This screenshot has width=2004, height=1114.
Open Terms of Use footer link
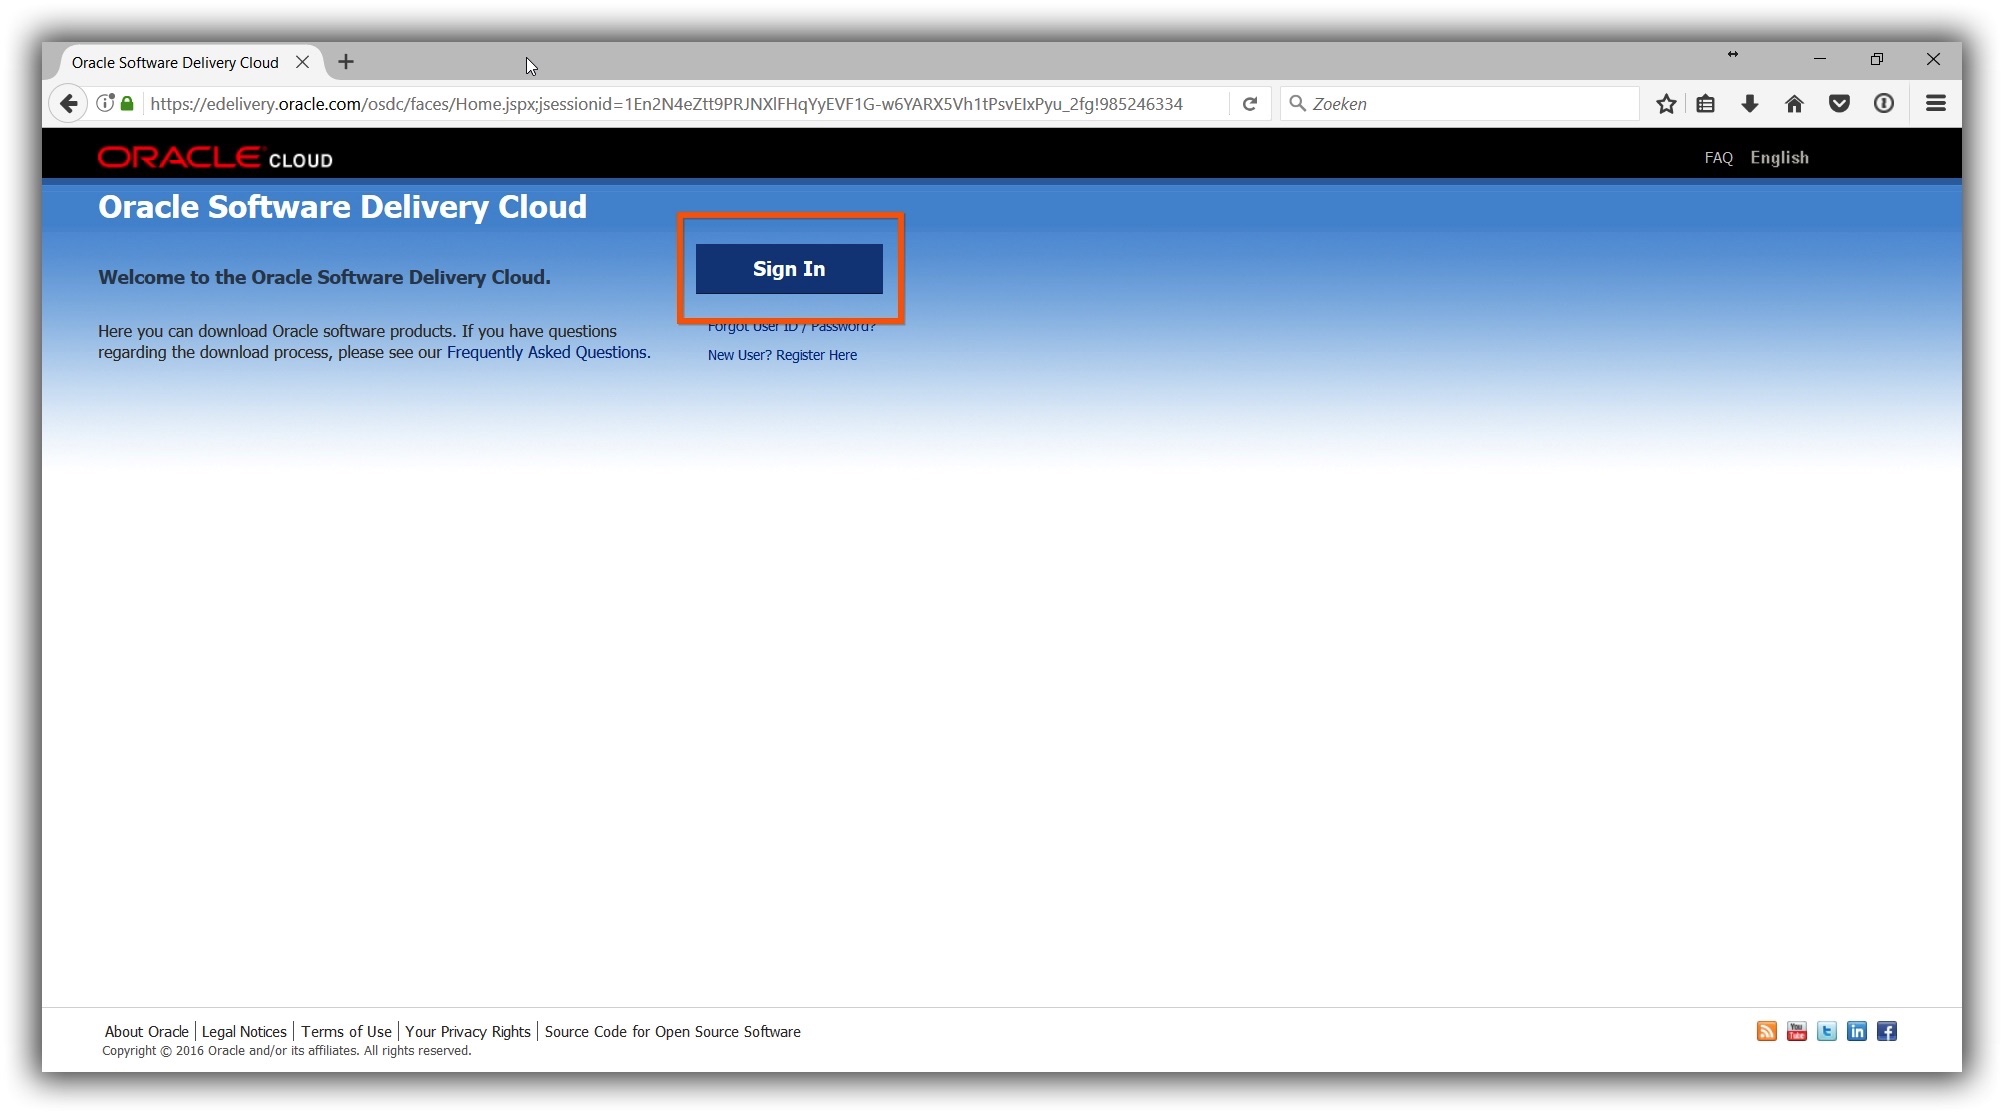[346, 1031]
